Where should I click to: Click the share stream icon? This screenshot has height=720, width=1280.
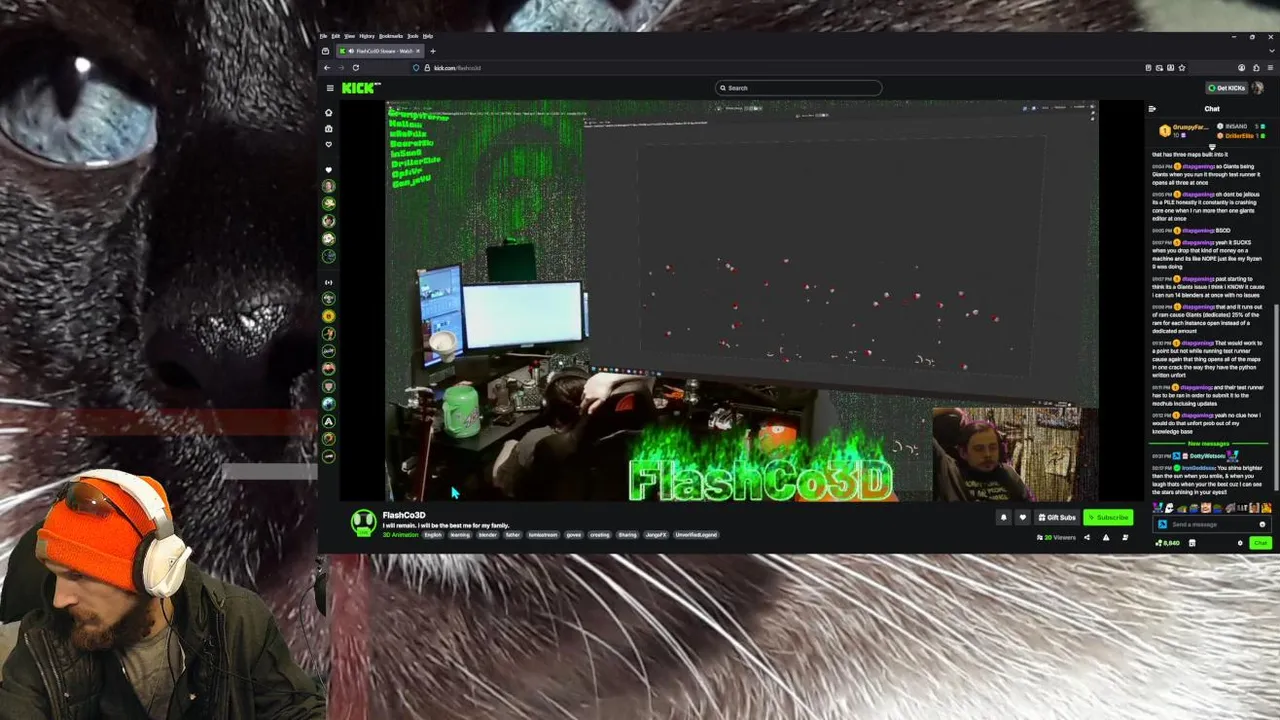click(x=1087, y=538)
